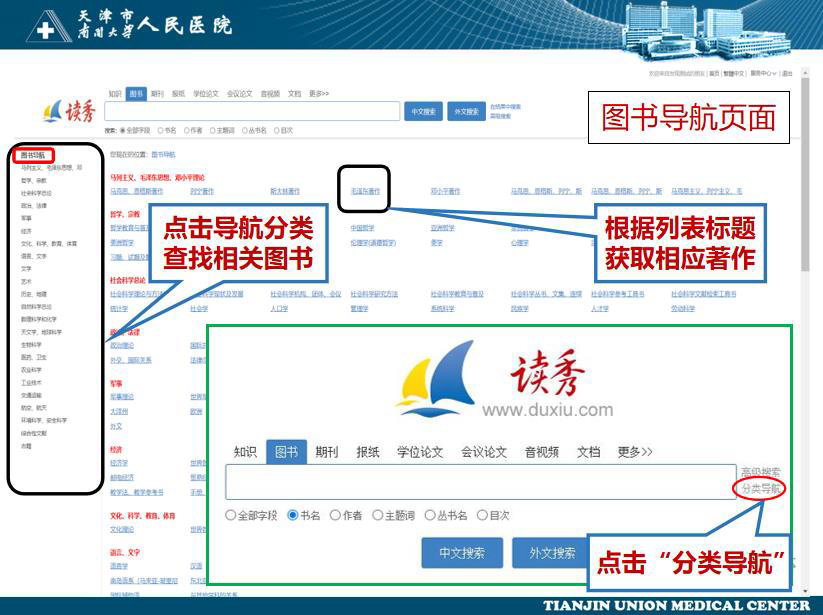
Task: Select 丛书名 radio in the enlarged search panel
Action: point(430,515)
